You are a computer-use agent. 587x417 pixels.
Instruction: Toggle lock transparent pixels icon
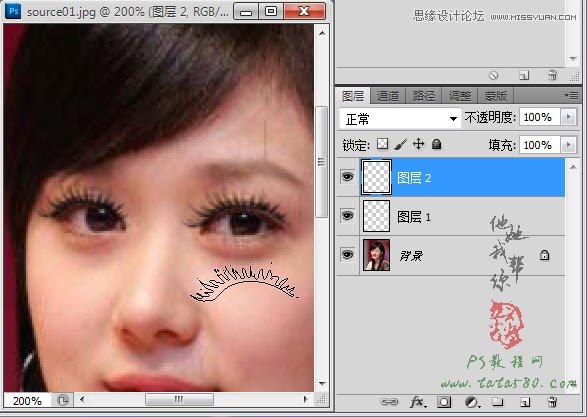click(382, 144)
